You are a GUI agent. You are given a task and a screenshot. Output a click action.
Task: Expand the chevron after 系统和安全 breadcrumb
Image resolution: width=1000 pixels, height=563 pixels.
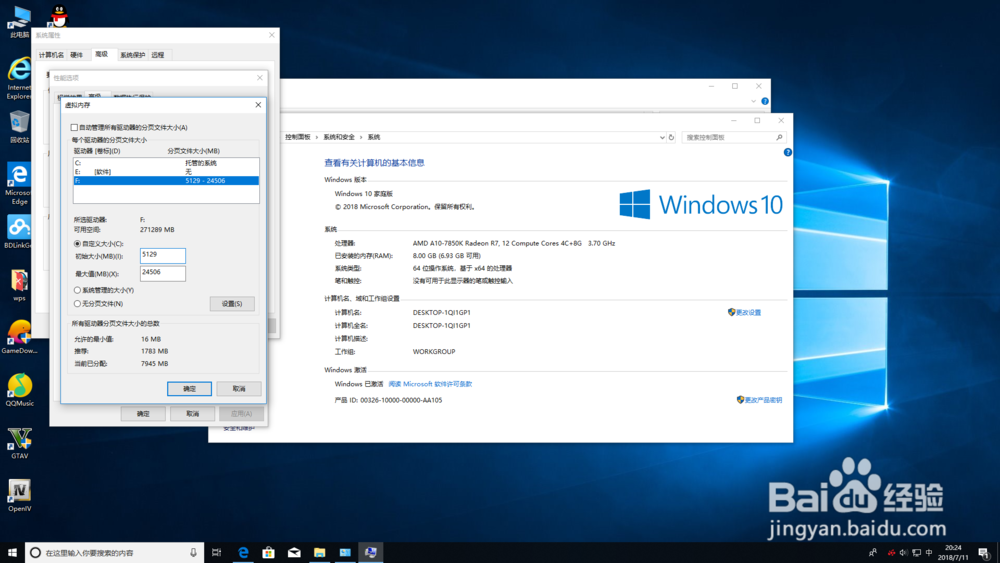[361, 137]
